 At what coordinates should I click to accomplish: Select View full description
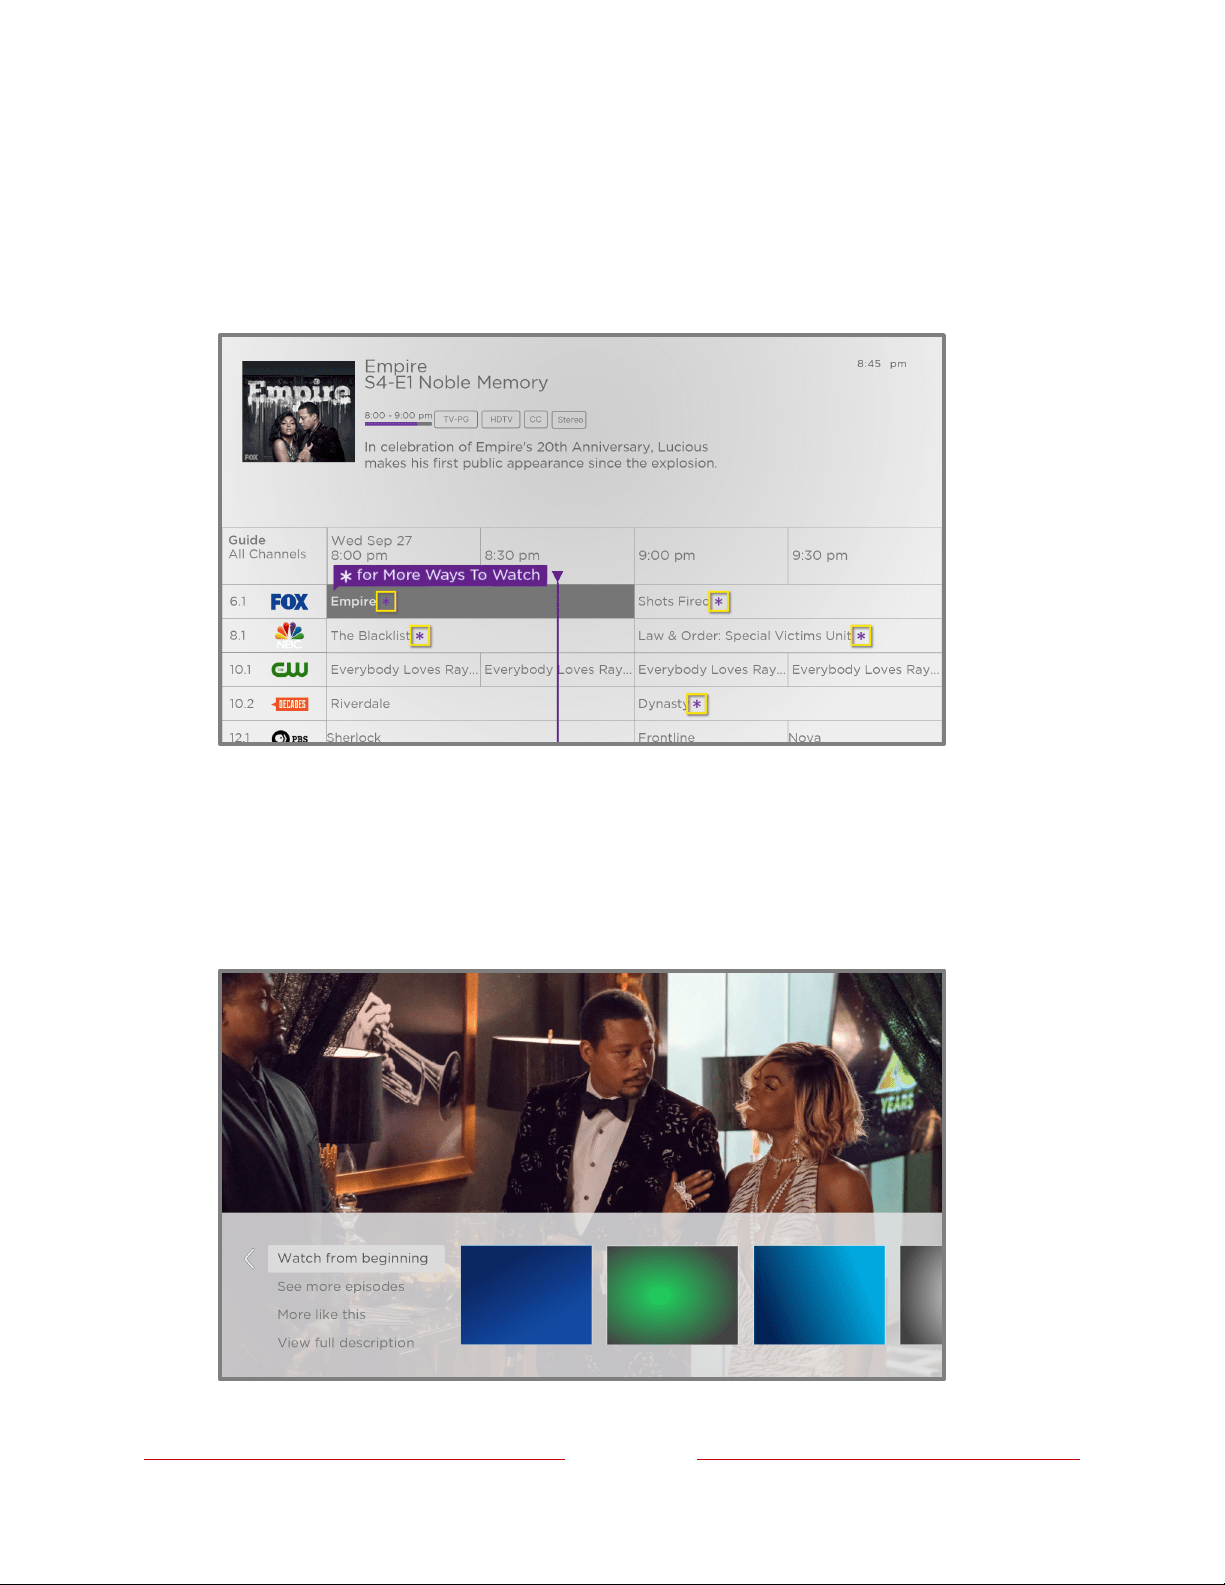(x=346, y=1342)
